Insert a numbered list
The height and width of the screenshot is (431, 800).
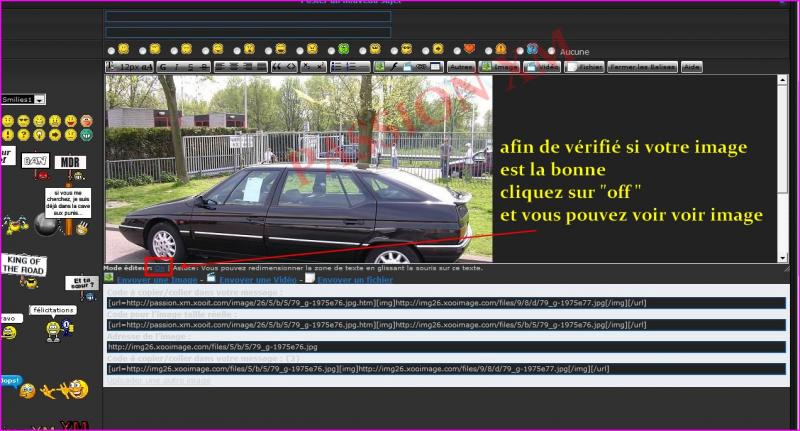click(351, 67)
